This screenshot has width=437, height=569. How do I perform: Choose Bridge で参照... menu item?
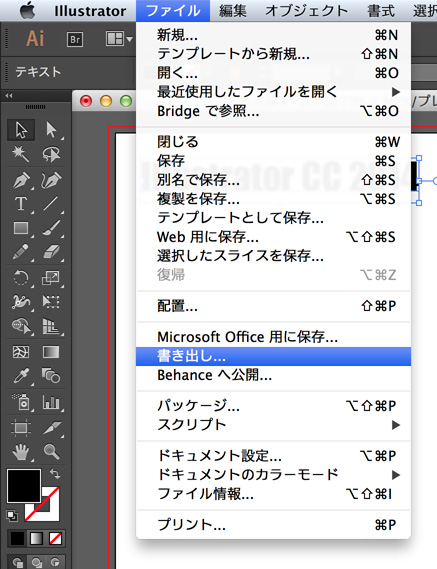click(273, 111)
